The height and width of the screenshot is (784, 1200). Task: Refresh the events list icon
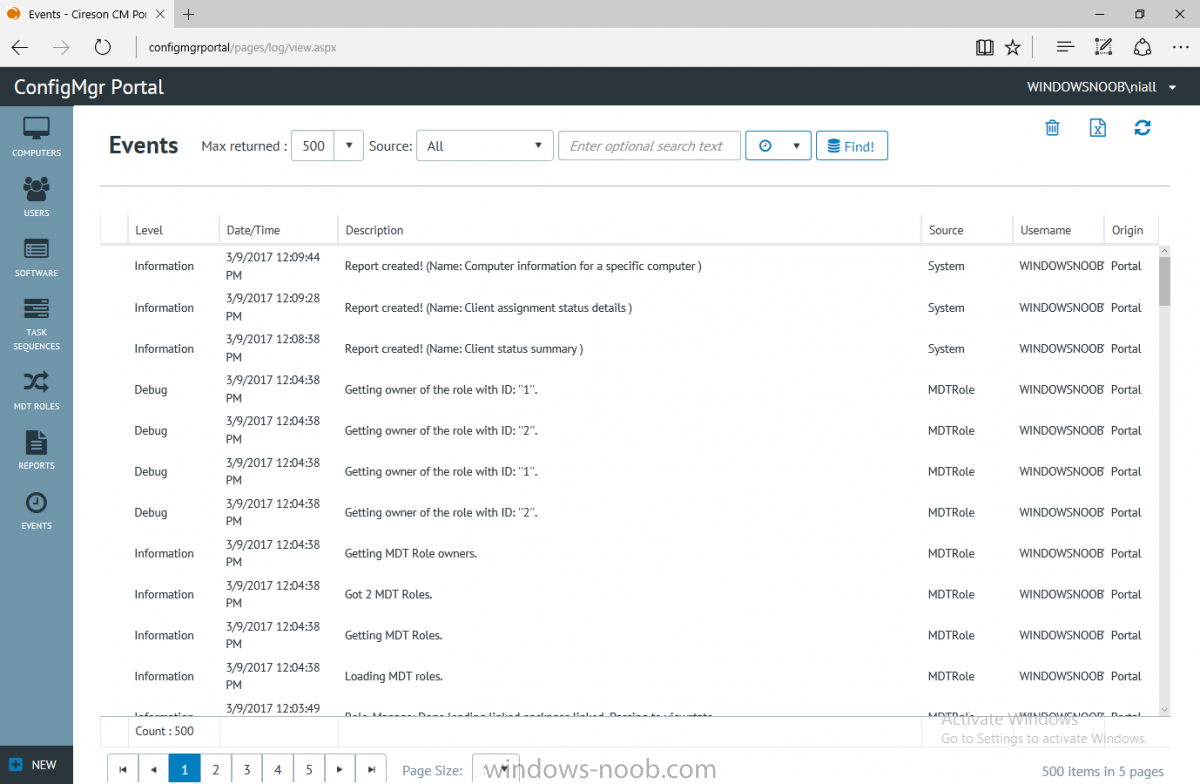(1142, 127)
